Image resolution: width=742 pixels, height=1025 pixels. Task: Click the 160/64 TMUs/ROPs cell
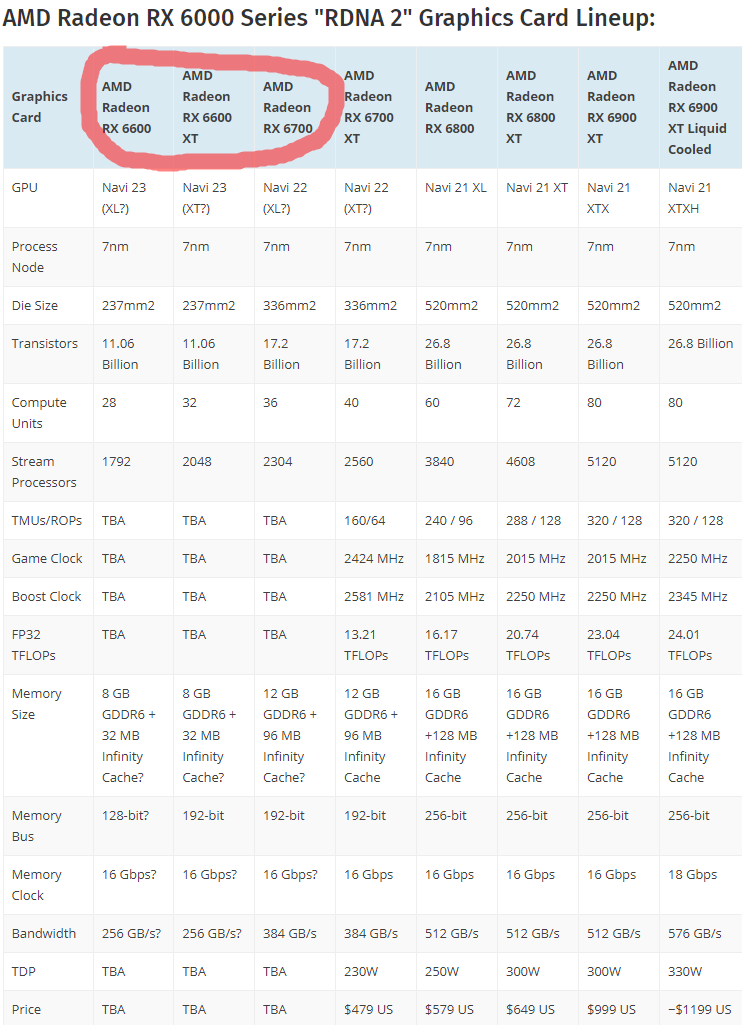[x=365, y=520]
